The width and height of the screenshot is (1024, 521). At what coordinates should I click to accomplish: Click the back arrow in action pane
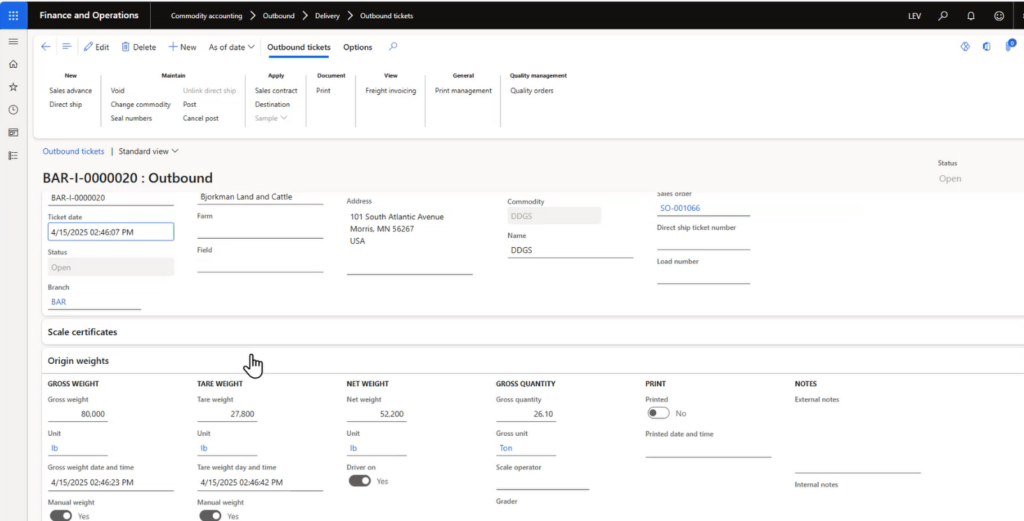(46, 47)
